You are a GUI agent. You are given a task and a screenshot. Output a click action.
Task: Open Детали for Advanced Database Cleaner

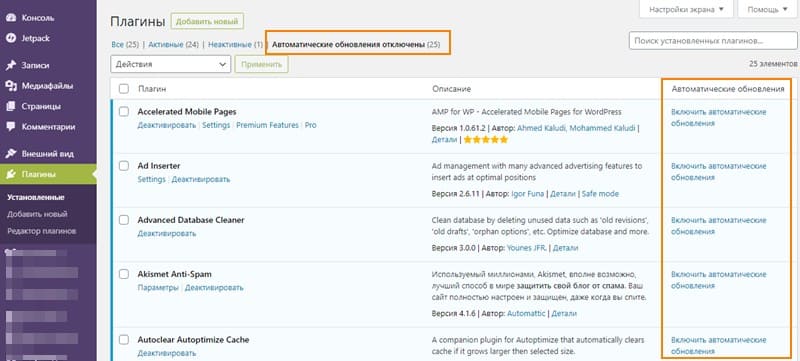click(x=566, y=248)
